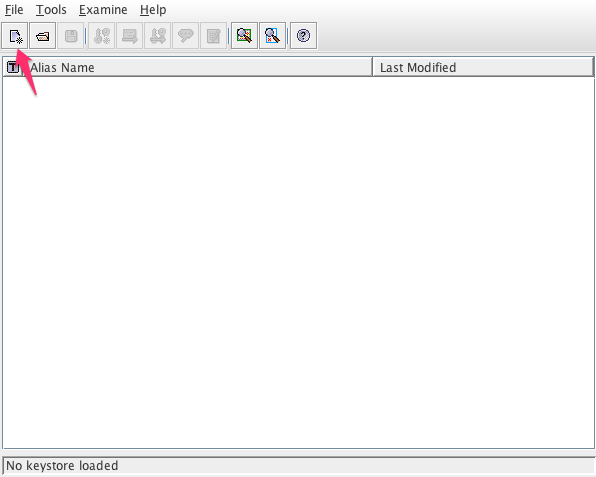The image size is (596, 477).
Task: Open the Examine menu
Action: click(x=103, y=10)
